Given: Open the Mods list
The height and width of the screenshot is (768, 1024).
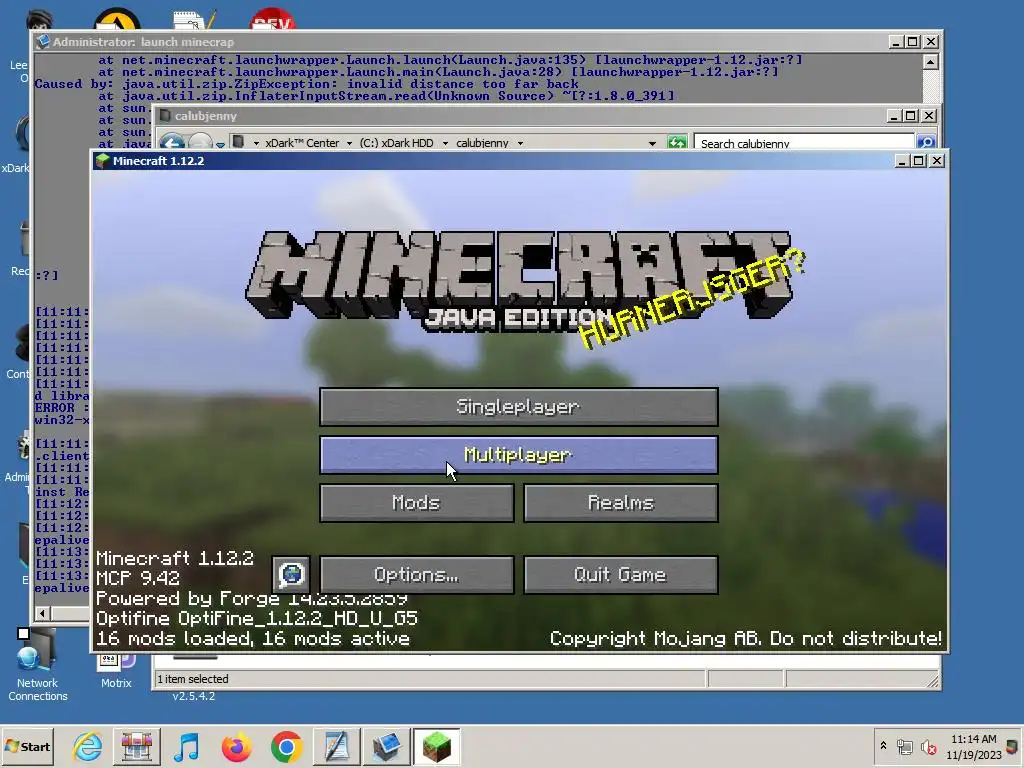Looking at the screenshot, I should [417, 503].
